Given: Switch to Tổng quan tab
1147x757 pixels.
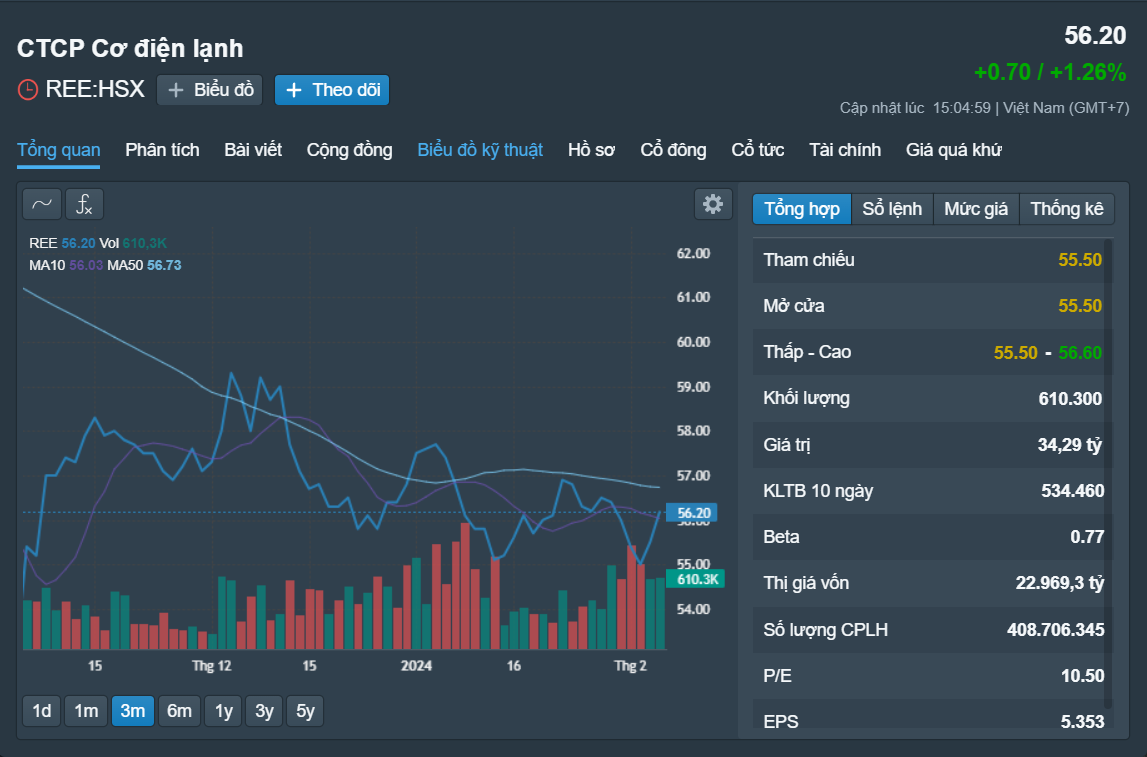Looking at the screenshot, I should point(59,150).
